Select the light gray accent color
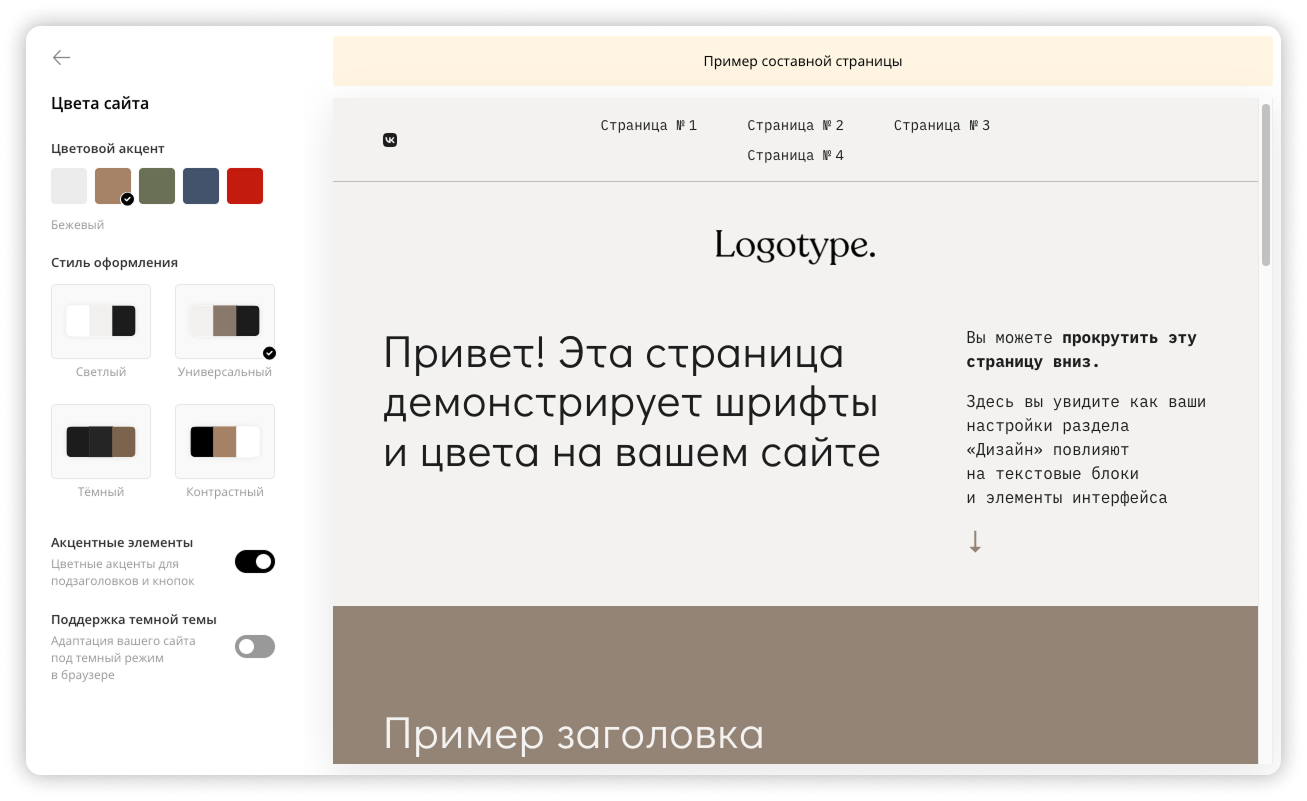 [69, 186]
